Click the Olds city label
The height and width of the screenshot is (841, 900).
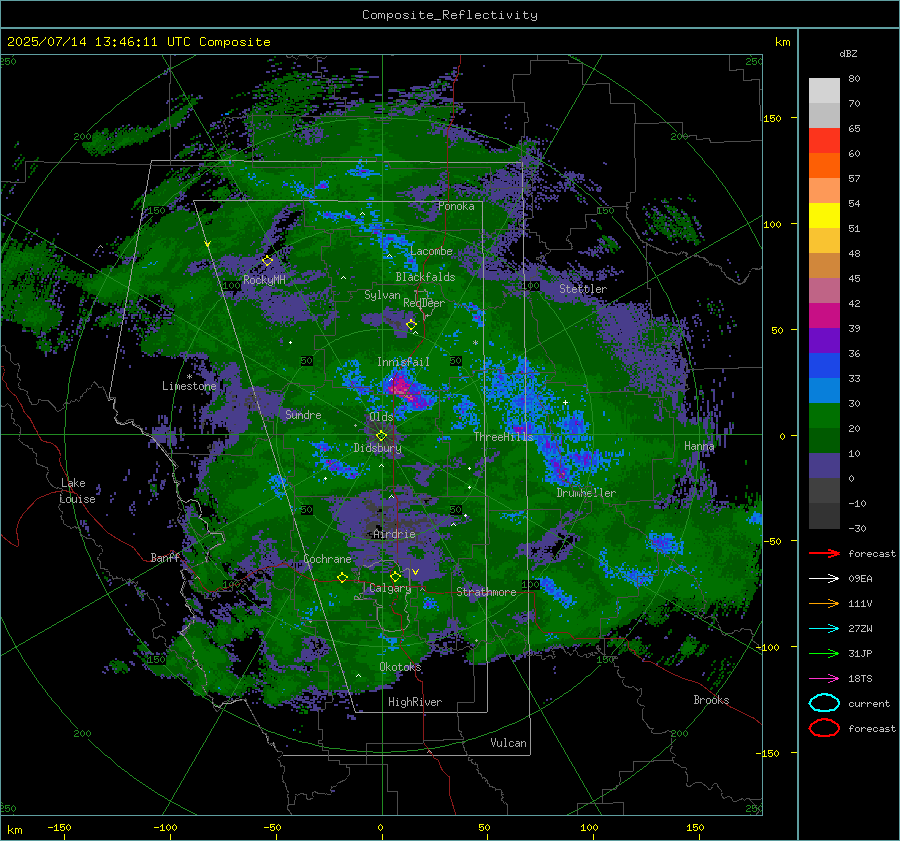(x=381, y=417)
